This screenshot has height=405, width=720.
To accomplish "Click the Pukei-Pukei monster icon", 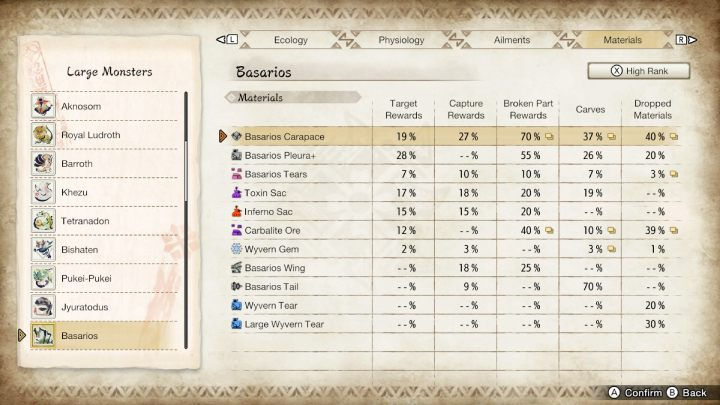I will (x=42, y=277).
